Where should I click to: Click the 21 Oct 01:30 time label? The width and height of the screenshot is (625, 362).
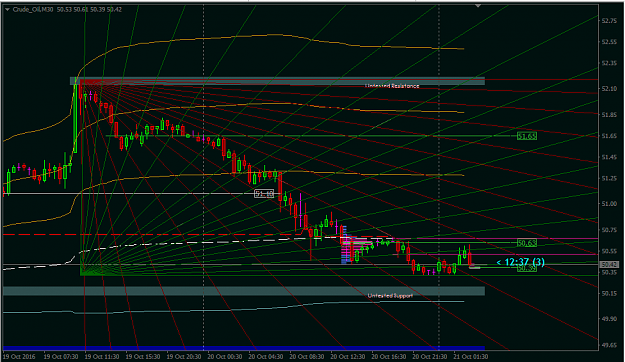click(x=471, y=356)
